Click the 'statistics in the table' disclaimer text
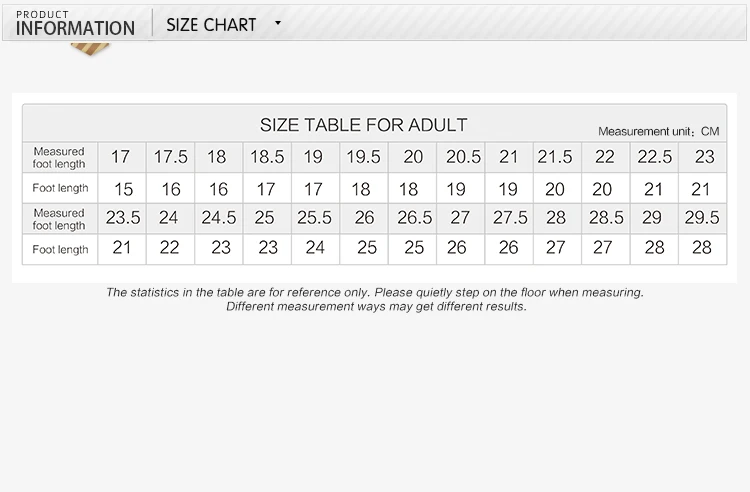The width and height of the screenshot is (750, 492). 375,292
